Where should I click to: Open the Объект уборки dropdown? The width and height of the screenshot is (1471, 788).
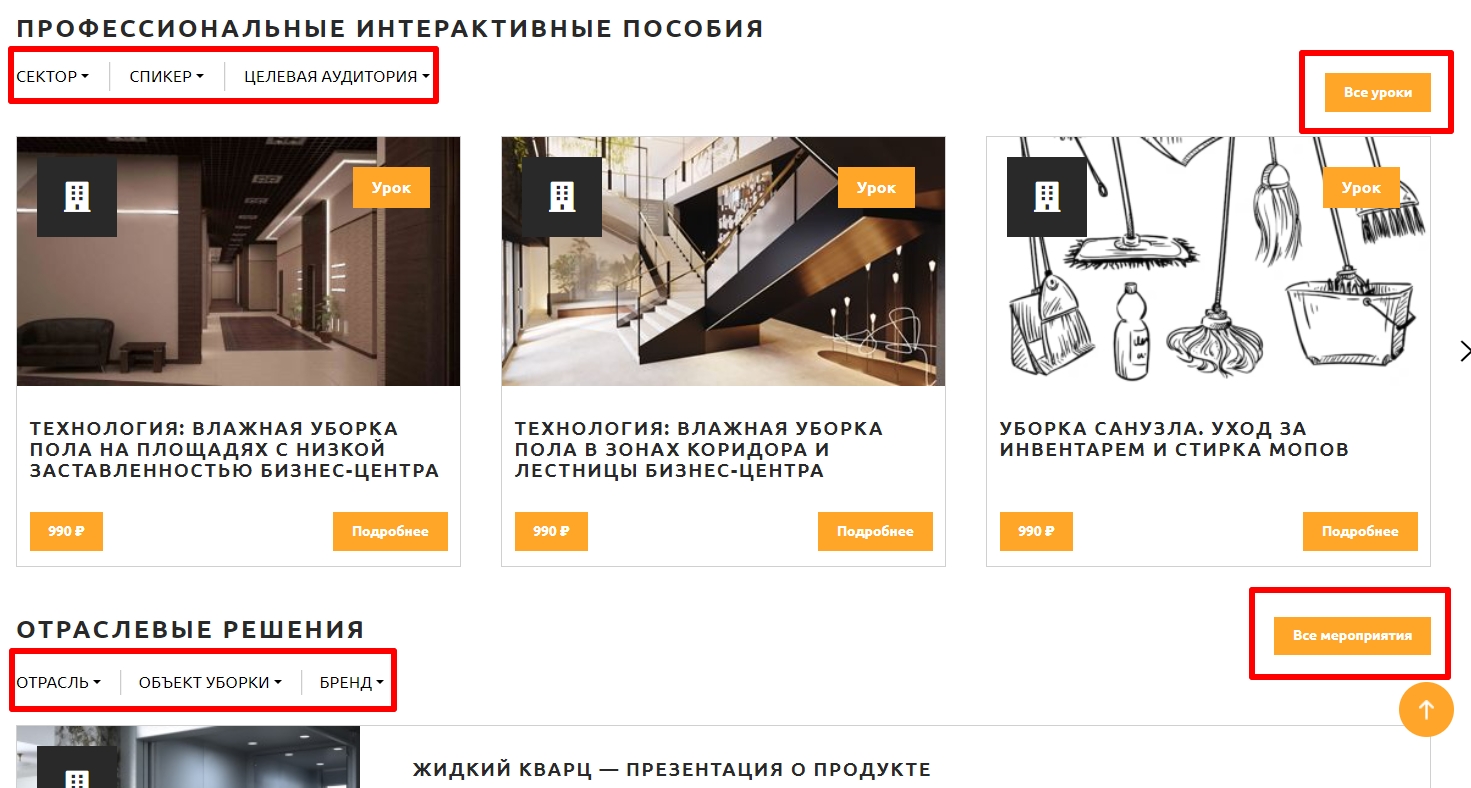[211, 683]
